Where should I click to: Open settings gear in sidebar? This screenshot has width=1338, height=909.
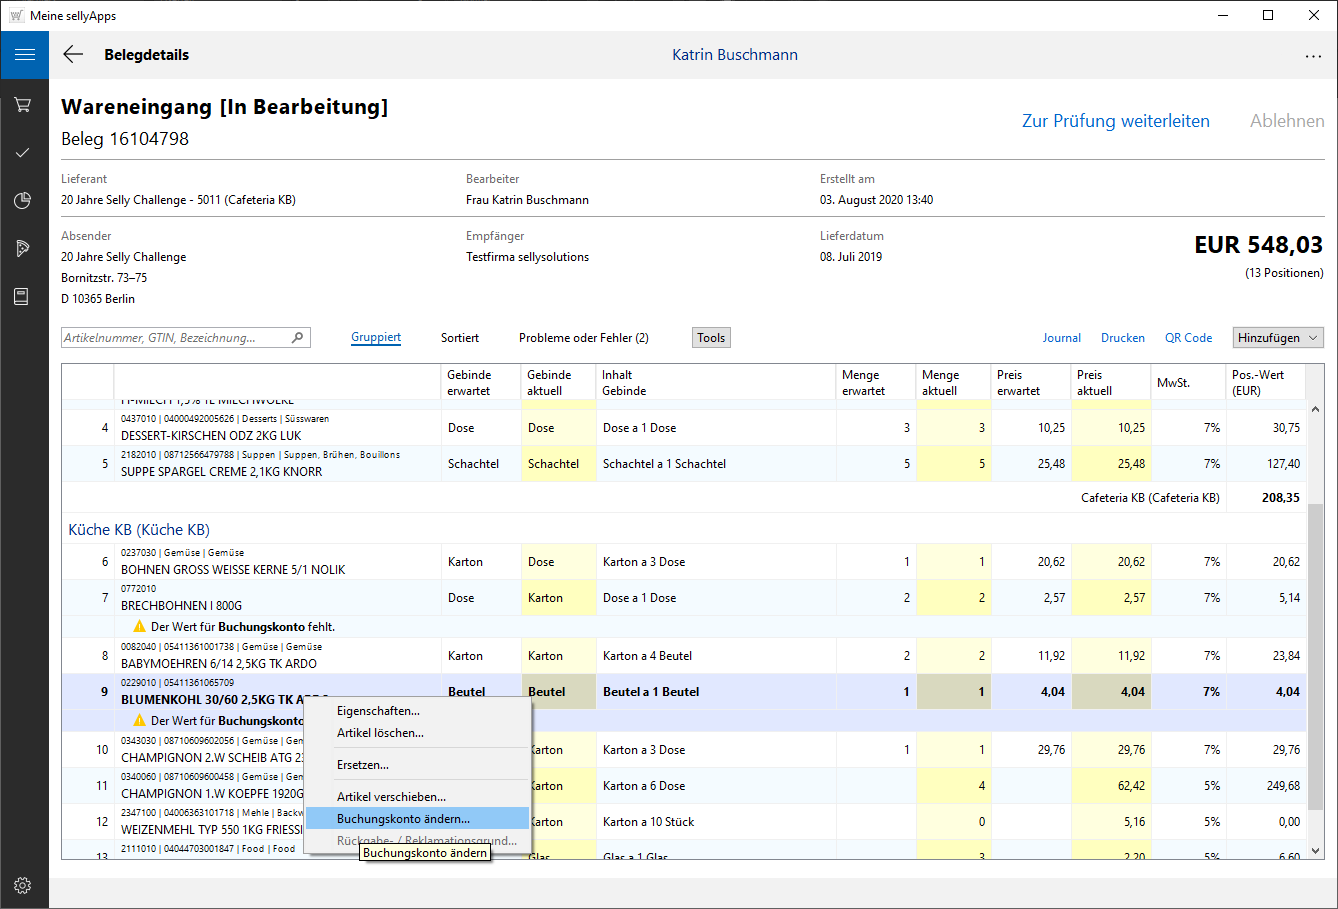point(23,885)
